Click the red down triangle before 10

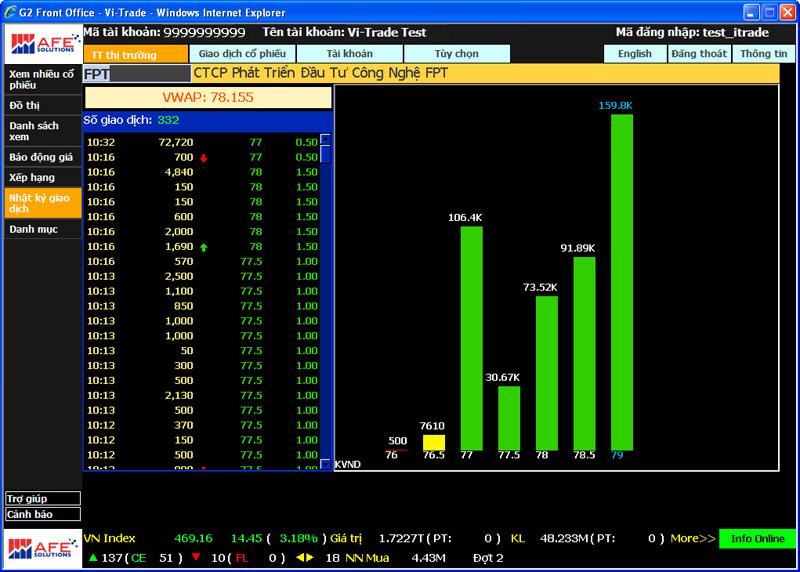coord(195,557)
